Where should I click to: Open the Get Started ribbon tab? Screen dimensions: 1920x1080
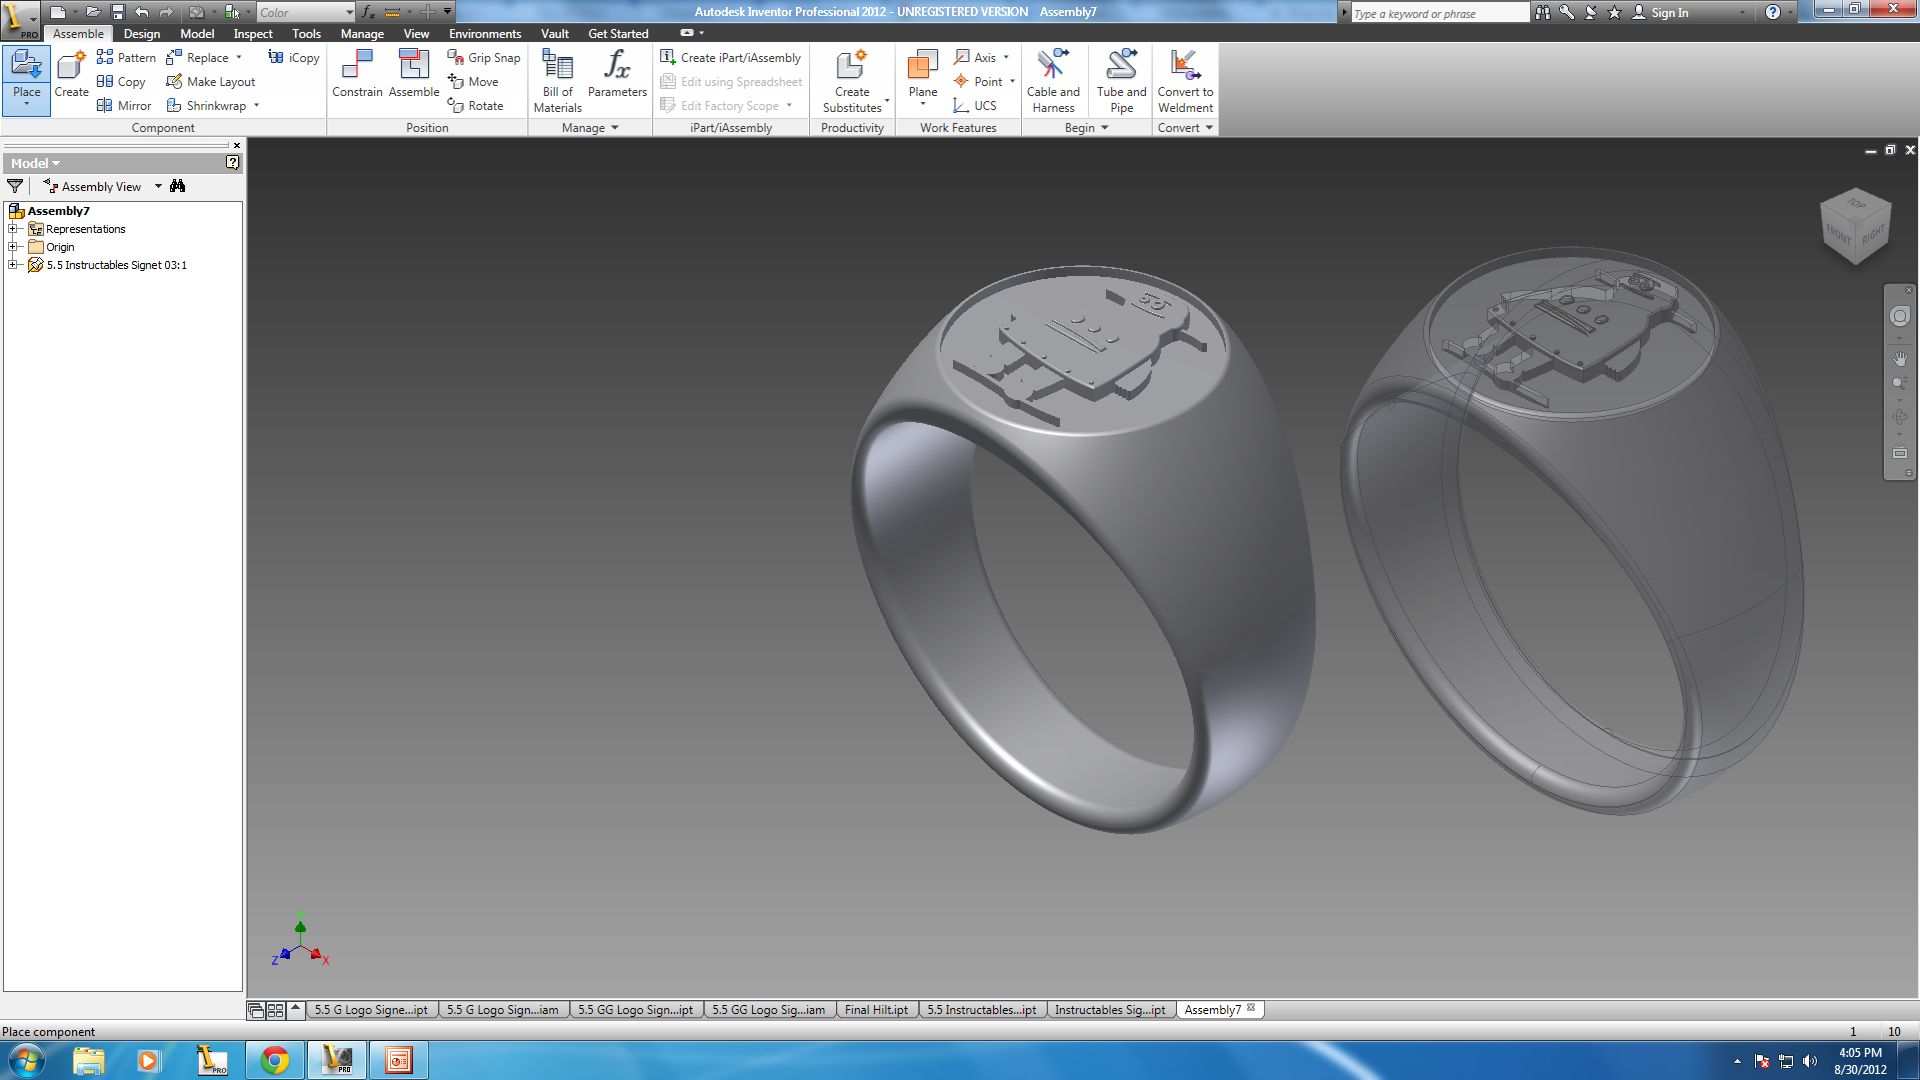(x=618, y=33)
